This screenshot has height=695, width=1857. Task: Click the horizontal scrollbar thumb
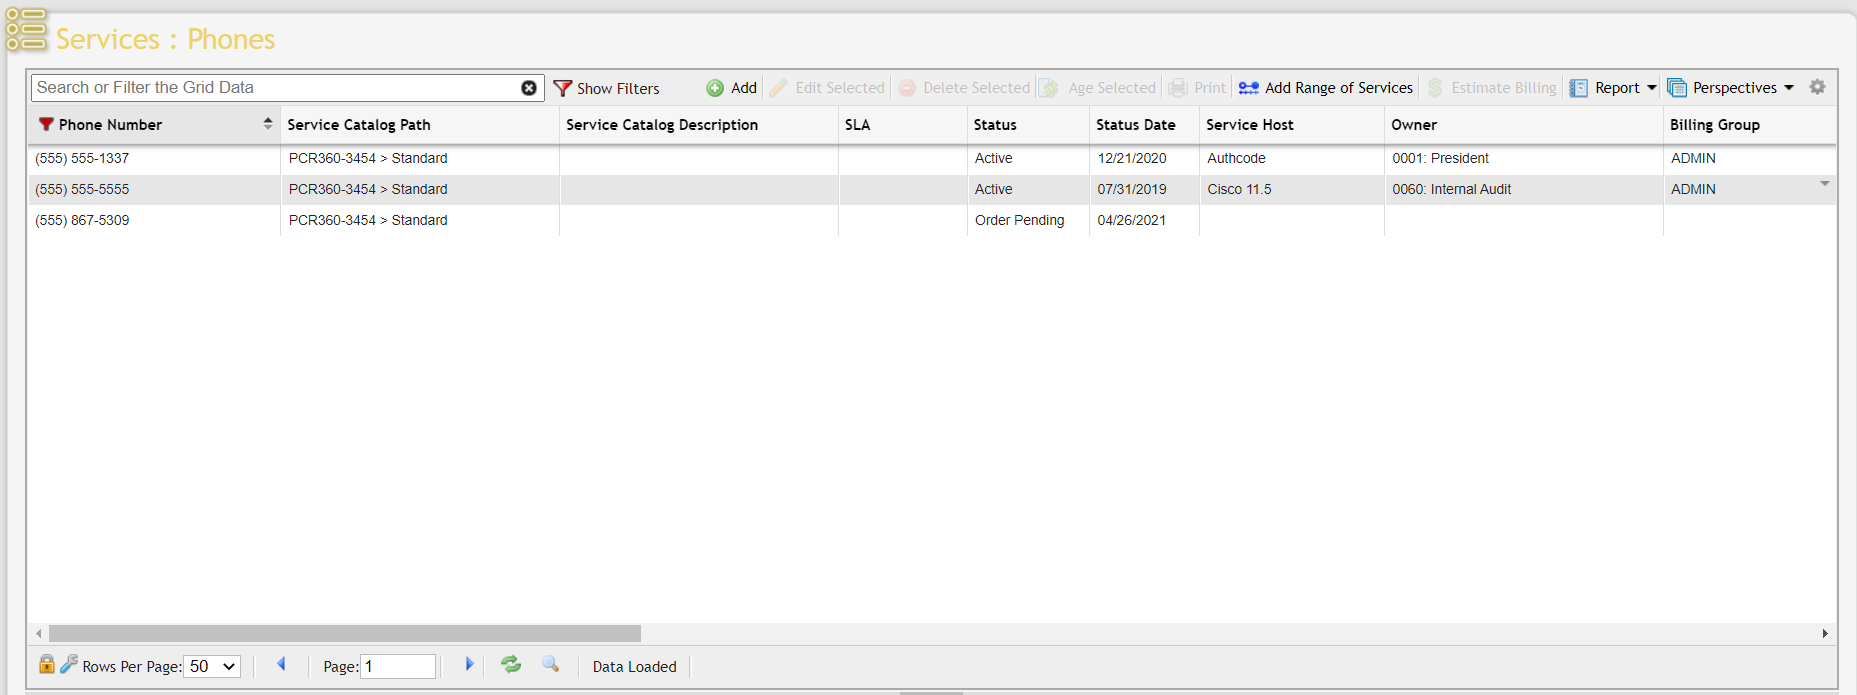[x=344, y=633]
